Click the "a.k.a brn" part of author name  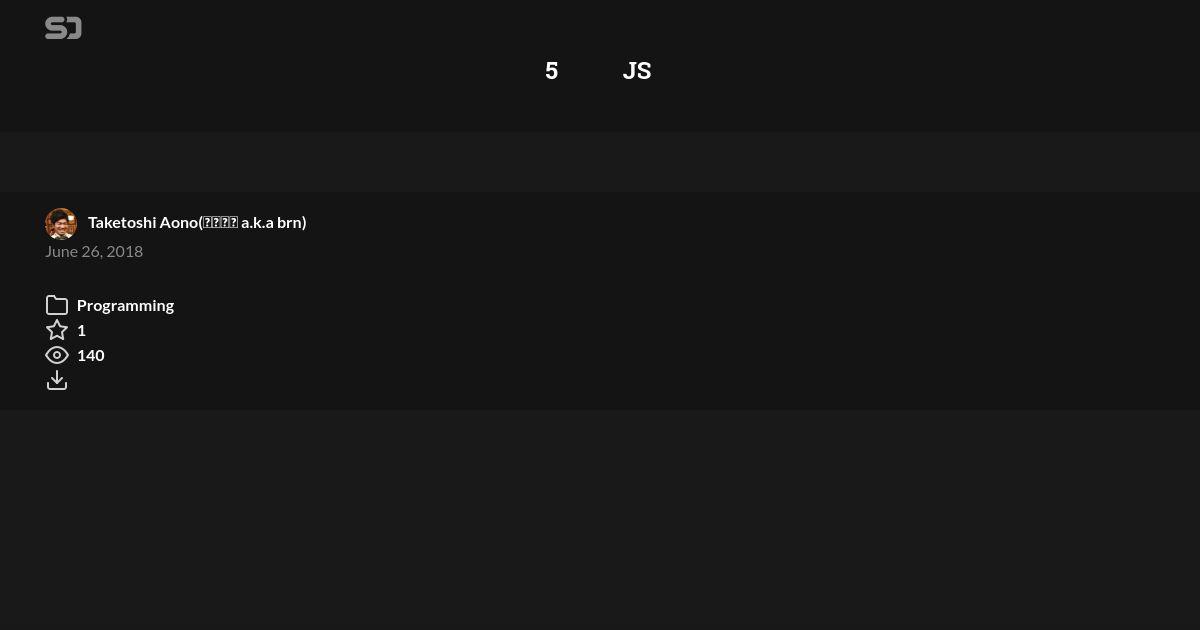[271, 222]
